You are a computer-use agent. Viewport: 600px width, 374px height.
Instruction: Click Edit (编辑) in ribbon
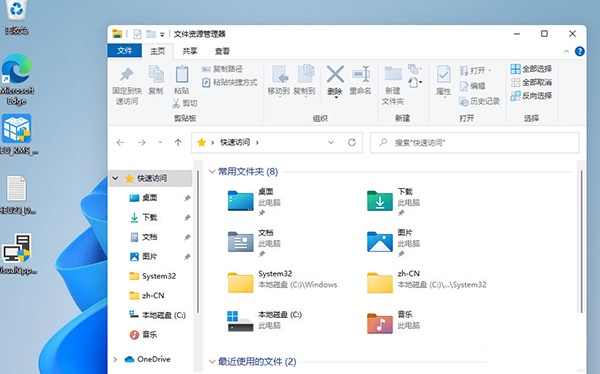472,86
